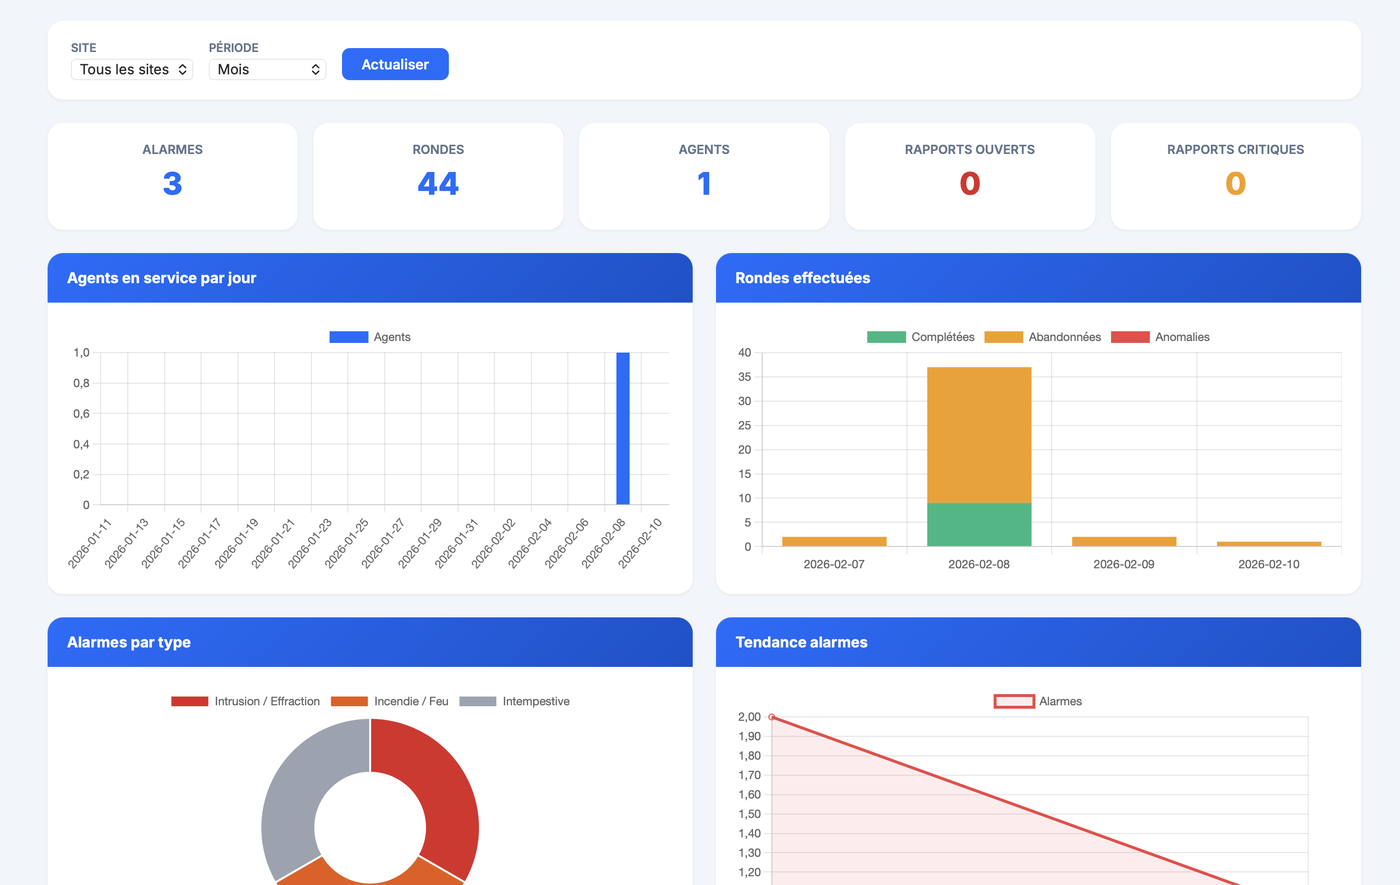Toggle the Anomalies legend item

coord(1160,337)
